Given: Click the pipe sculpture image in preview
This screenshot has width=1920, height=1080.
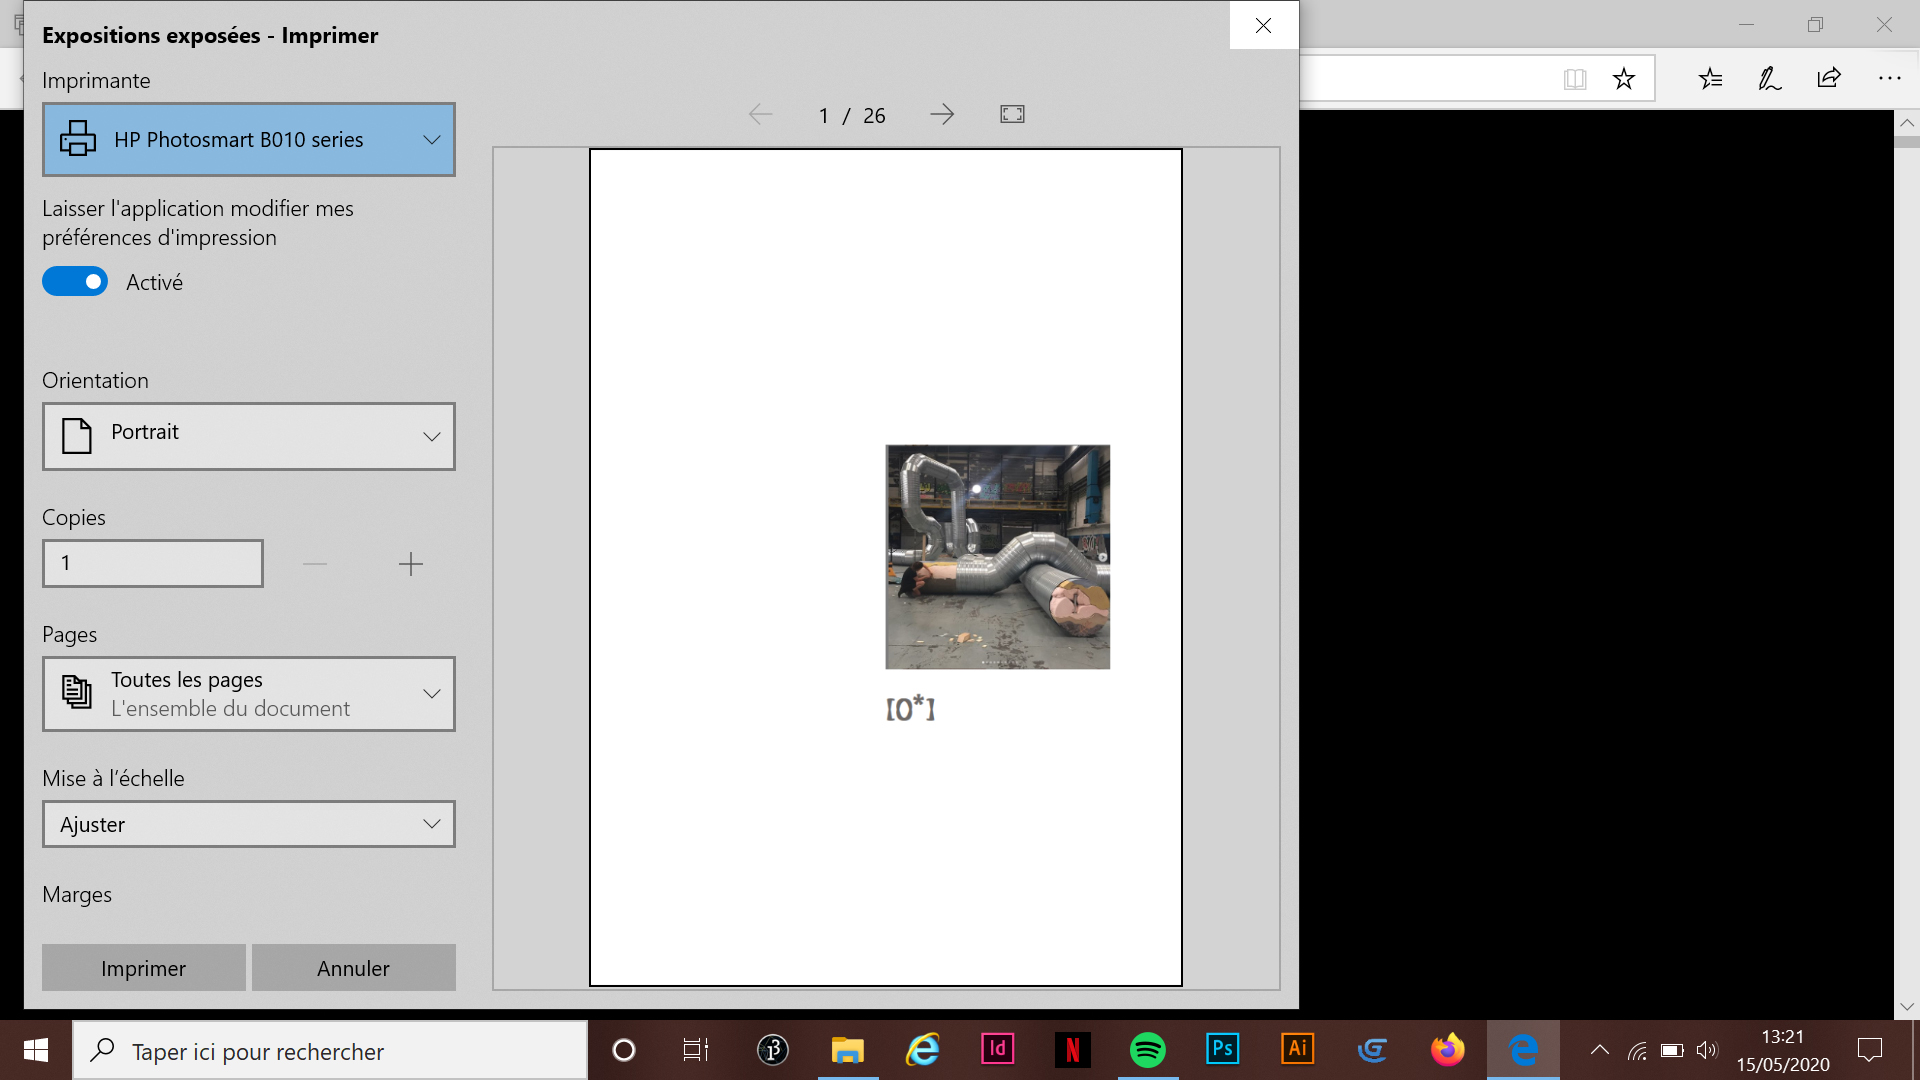Looking at the screenshot, I should tap(997, 557).
